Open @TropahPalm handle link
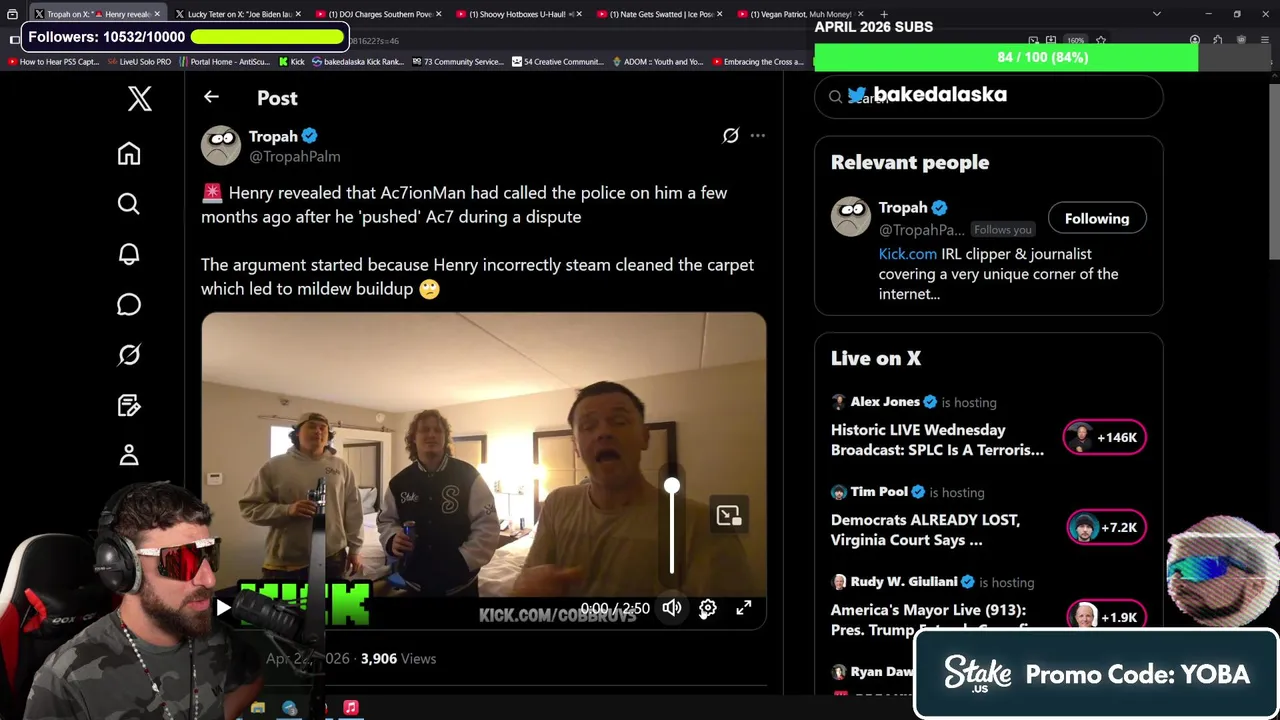The height and width of the screenshot is (720, 1280). click(295, 157)
